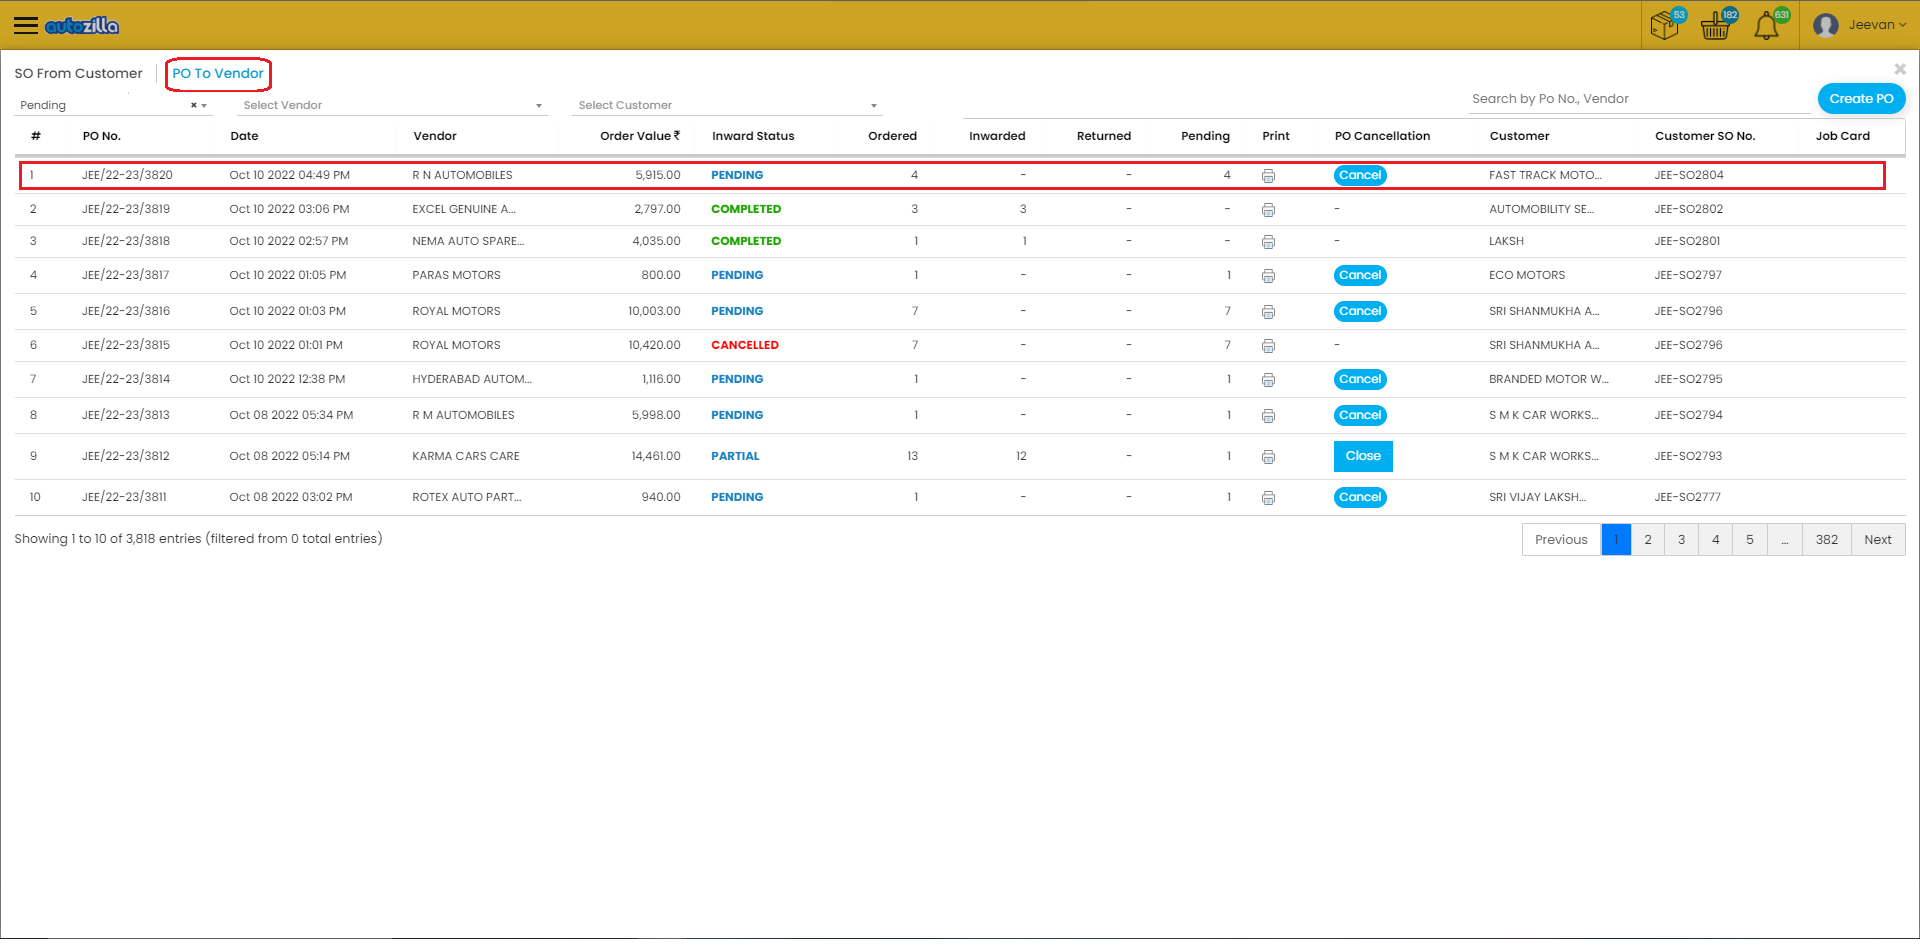Click customer ECO MOTORS

click(1527, 275)
